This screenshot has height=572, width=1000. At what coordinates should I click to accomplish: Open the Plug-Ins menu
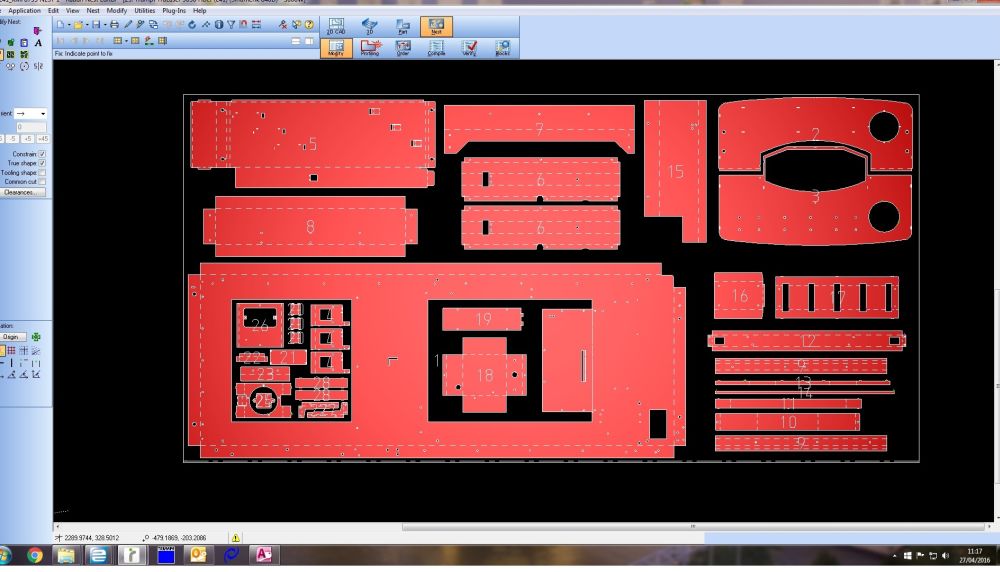[175, 10]
